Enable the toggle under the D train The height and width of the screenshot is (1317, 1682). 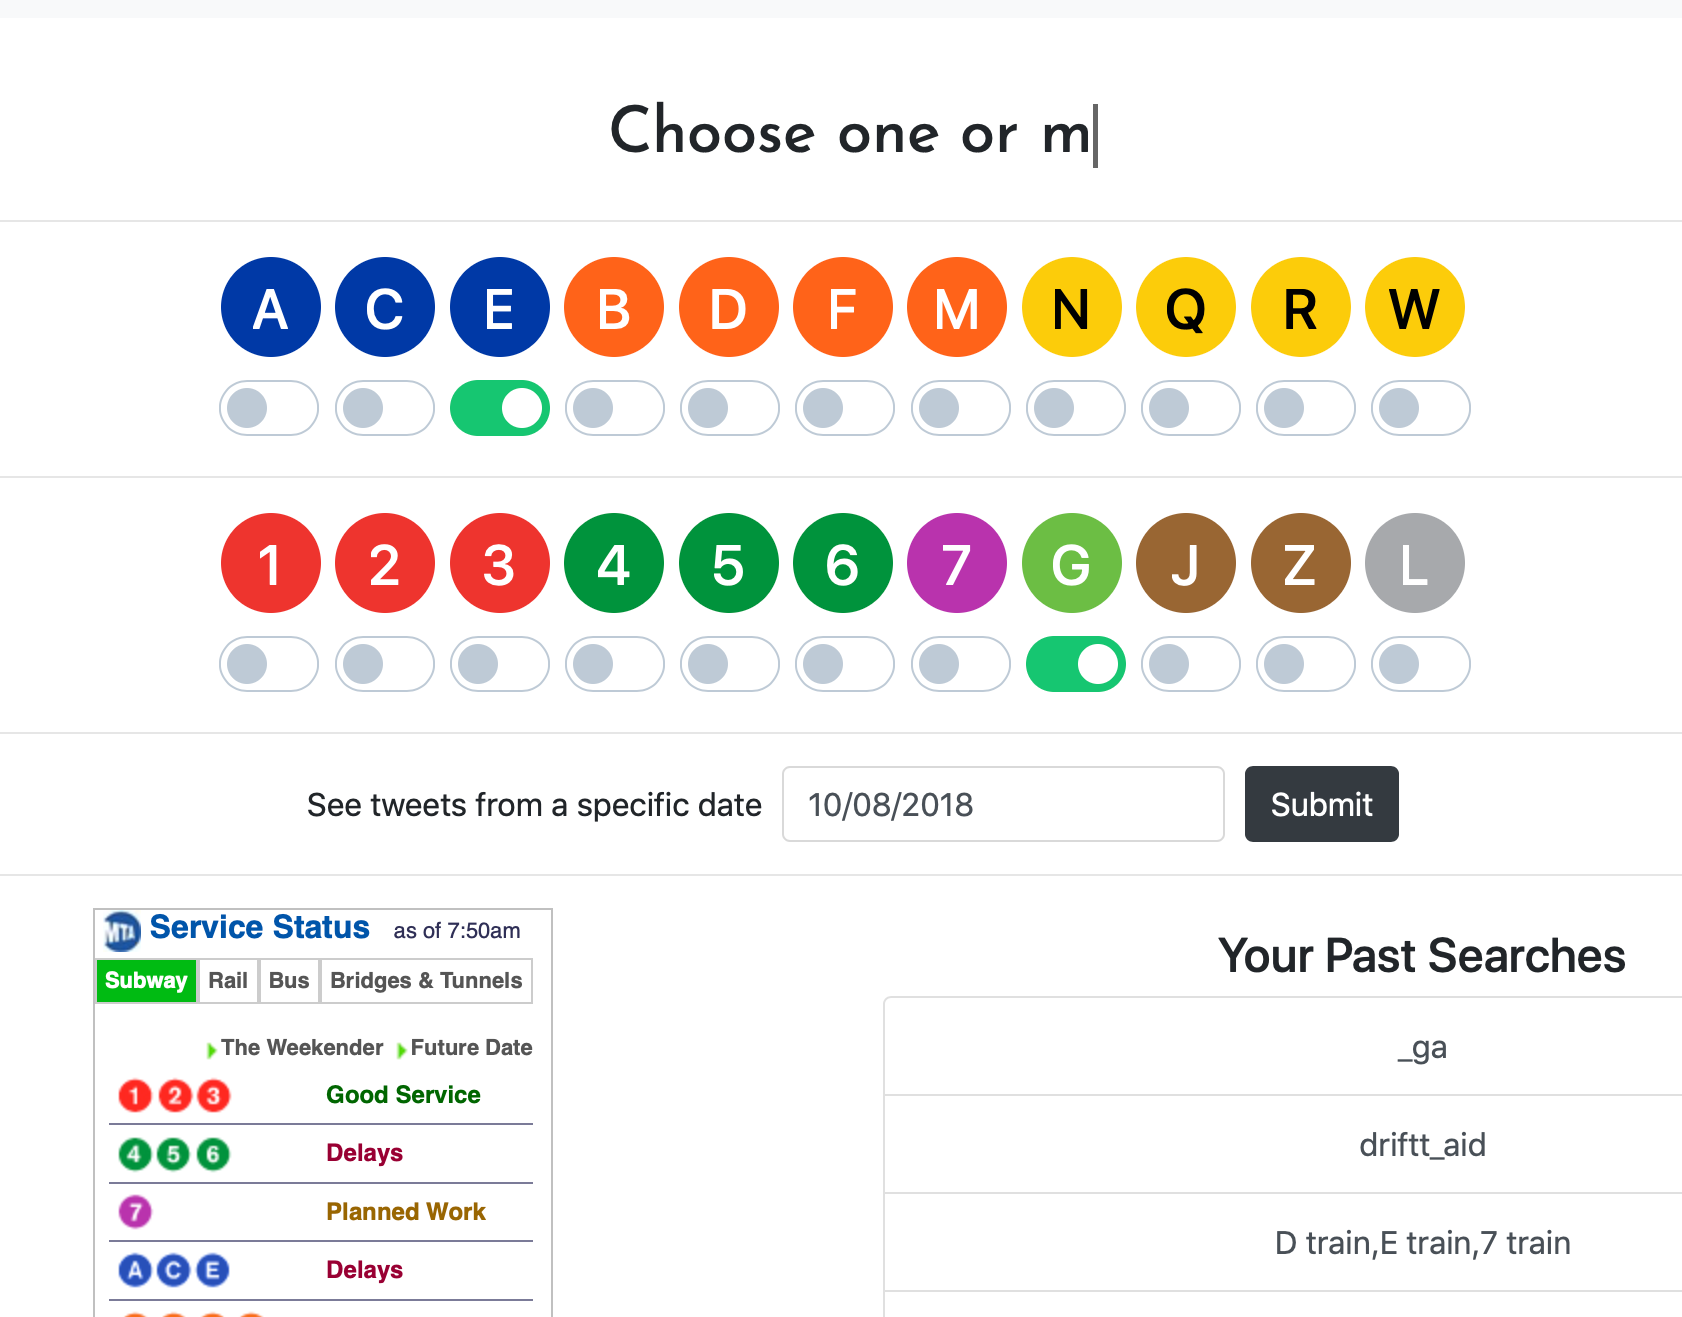click(x=729, y=408)
